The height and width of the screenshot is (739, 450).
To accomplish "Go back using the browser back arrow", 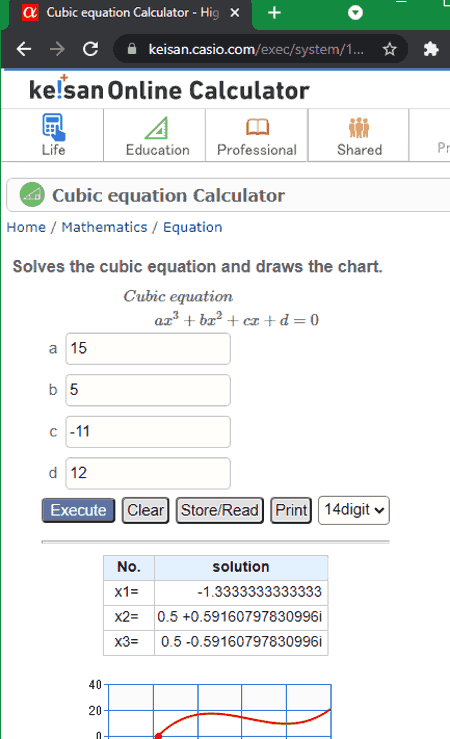I will click(24, 49).
